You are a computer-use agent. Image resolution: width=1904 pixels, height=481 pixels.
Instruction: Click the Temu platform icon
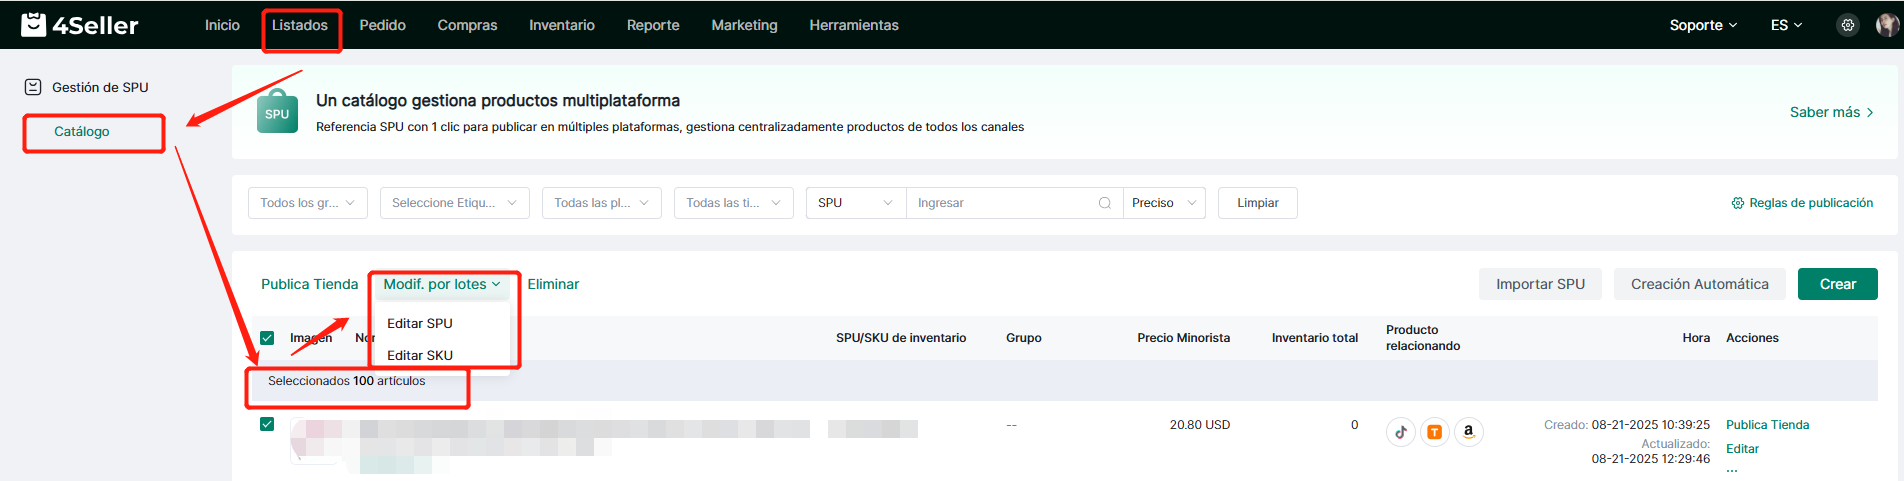(x=1434, y=432)
